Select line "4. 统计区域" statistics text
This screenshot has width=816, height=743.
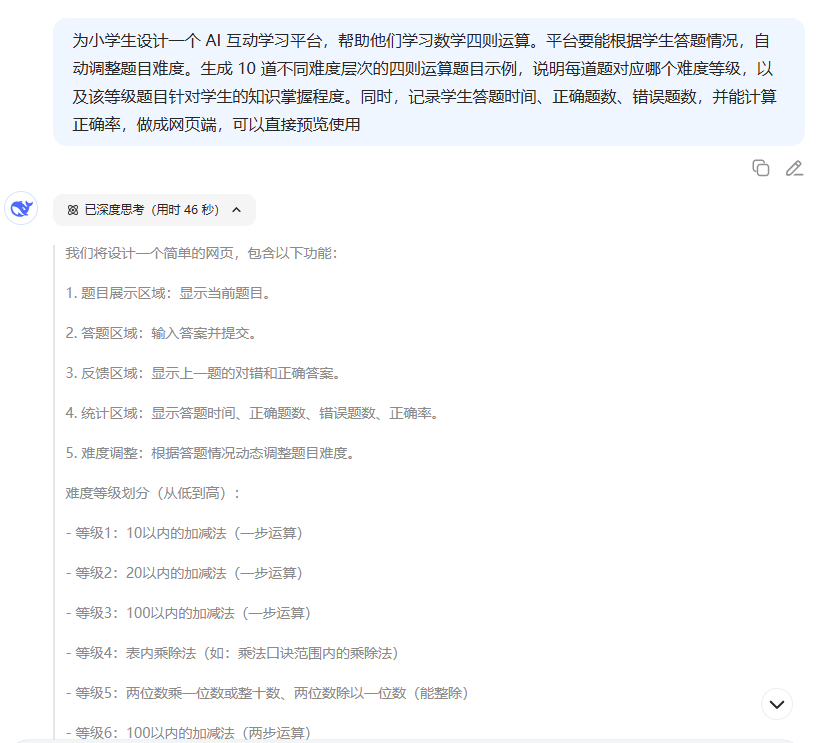tap(252, 413)
